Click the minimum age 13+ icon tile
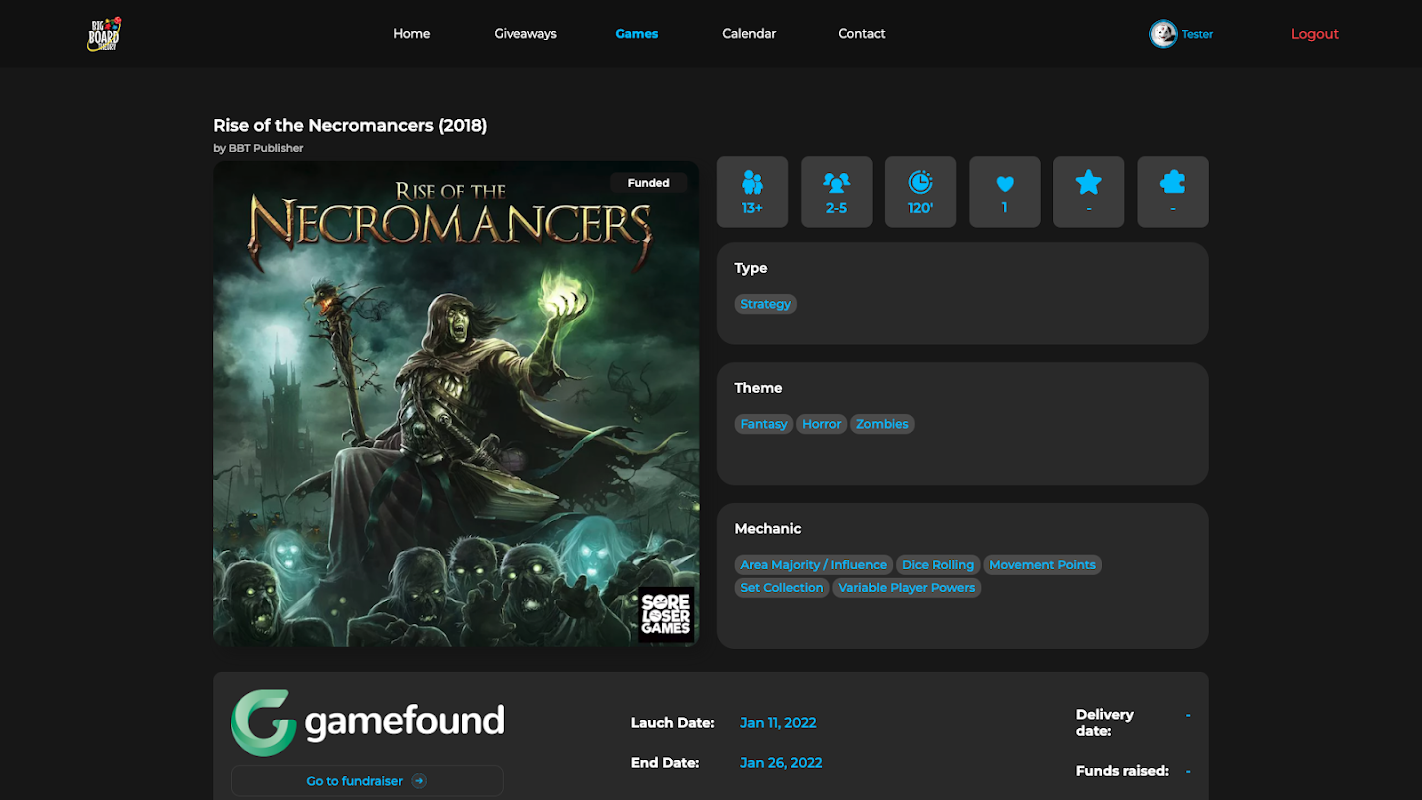This screenshot has height=800, width=1422. [752, 192]
